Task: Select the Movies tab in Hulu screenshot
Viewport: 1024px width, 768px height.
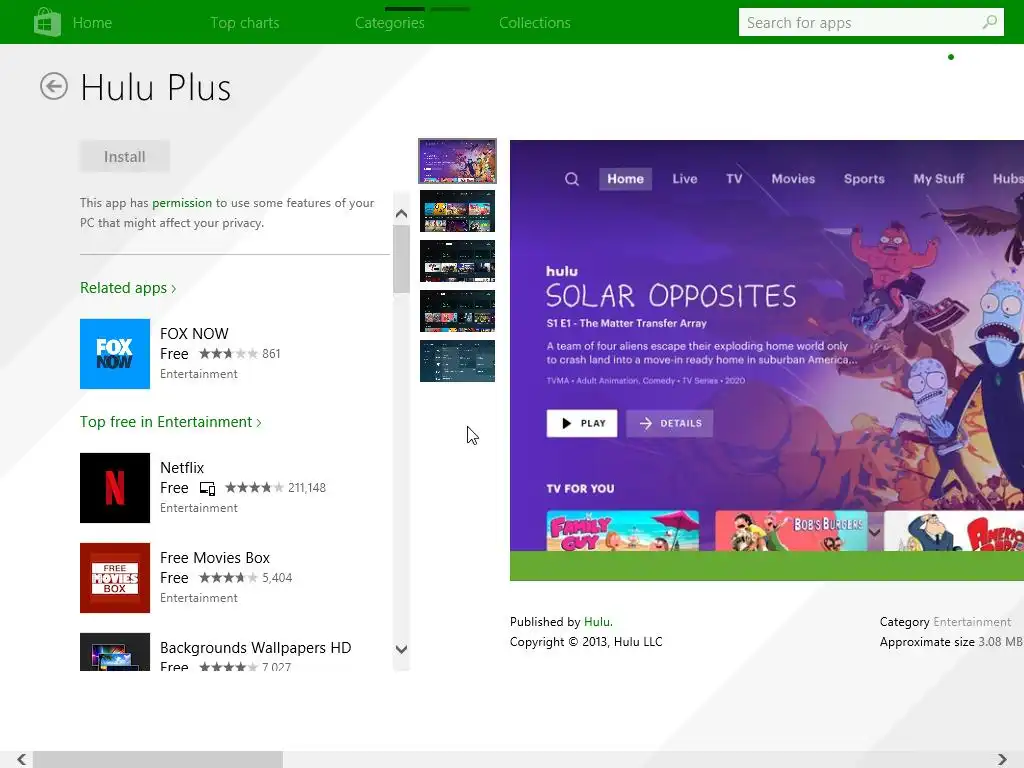Action: coord(793,179)
